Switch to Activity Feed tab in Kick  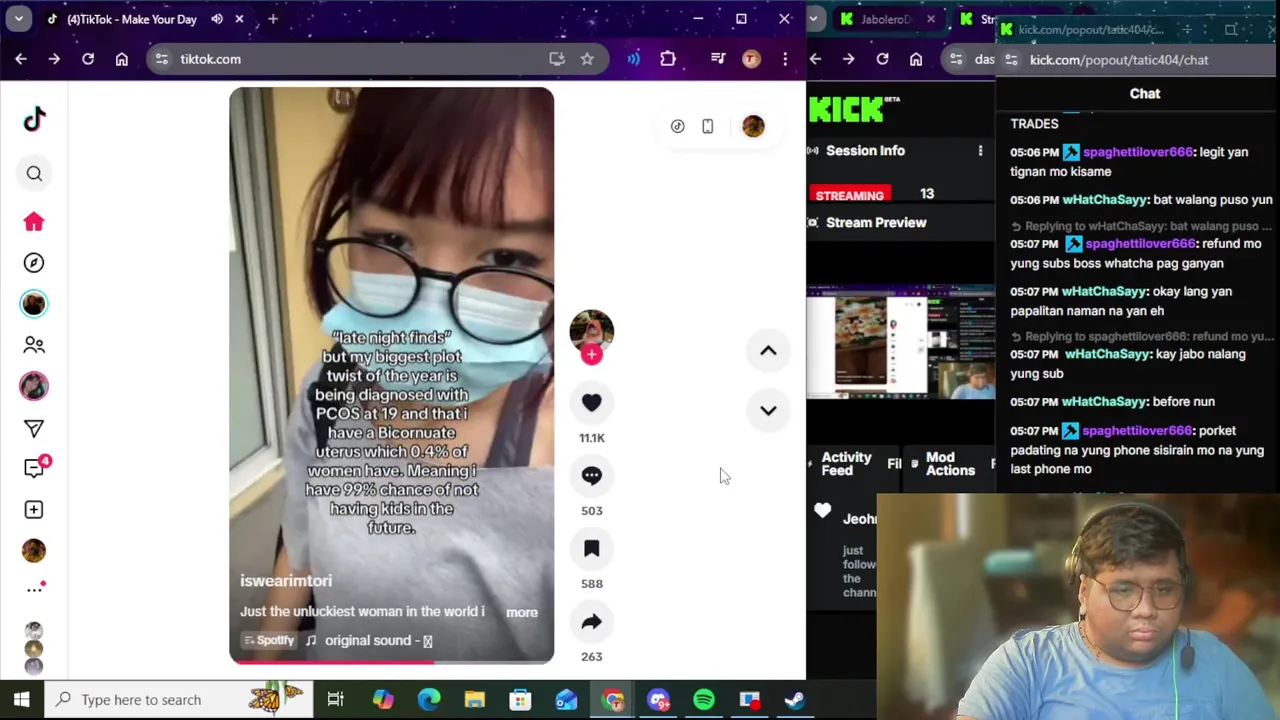click(846, 463)
